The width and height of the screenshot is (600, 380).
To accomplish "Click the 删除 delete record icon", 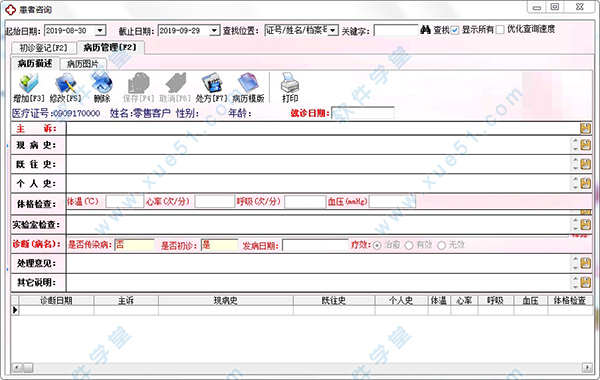I will [102, 83].
